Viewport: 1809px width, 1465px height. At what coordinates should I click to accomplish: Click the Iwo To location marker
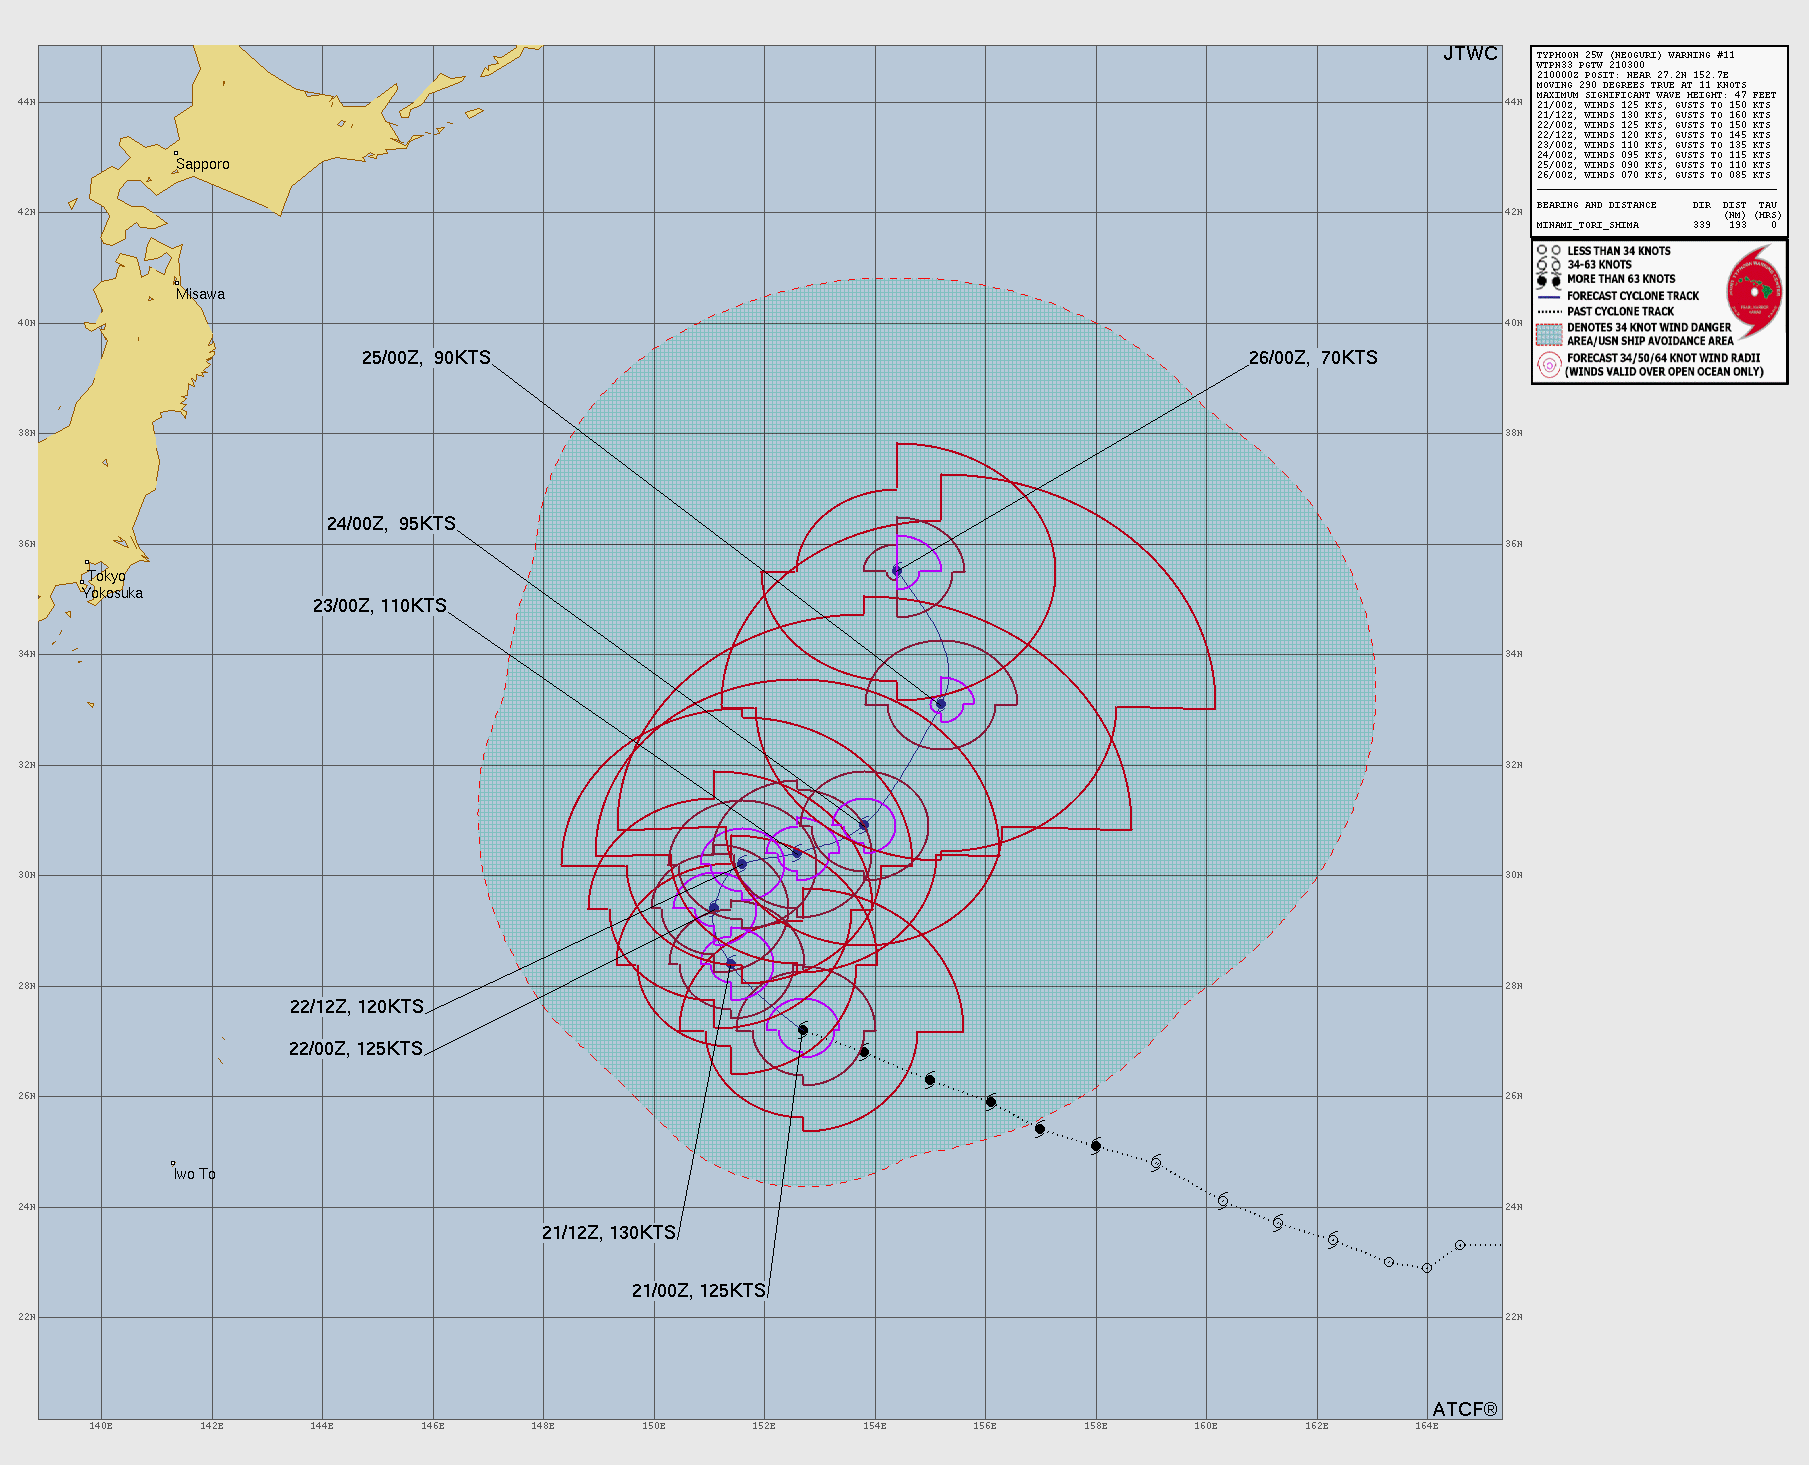tap(173, 1164)
